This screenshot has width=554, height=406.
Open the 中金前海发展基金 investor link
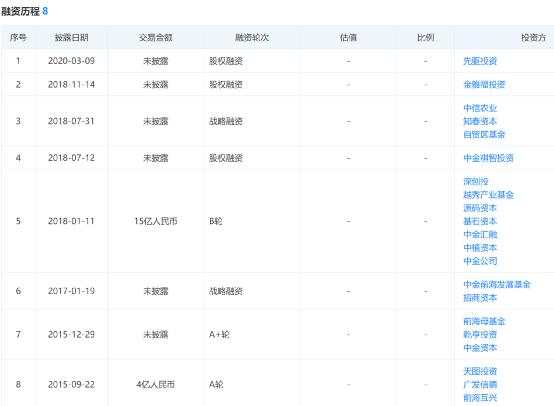tap(497, 284)
